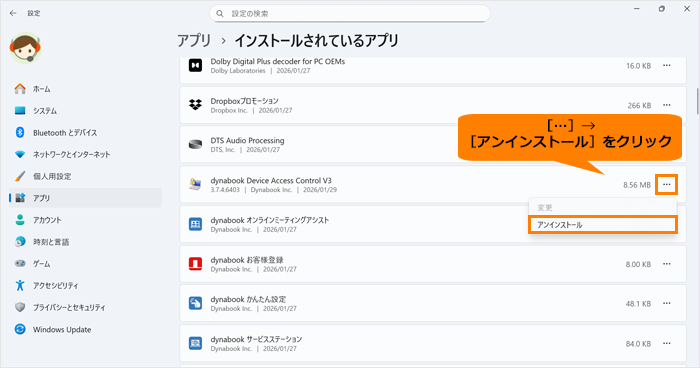Image resolution: width=700 pixels, height=368 pixels.
Task: Select the Apps icon in sidebar
Action: (x=20, y=198)
